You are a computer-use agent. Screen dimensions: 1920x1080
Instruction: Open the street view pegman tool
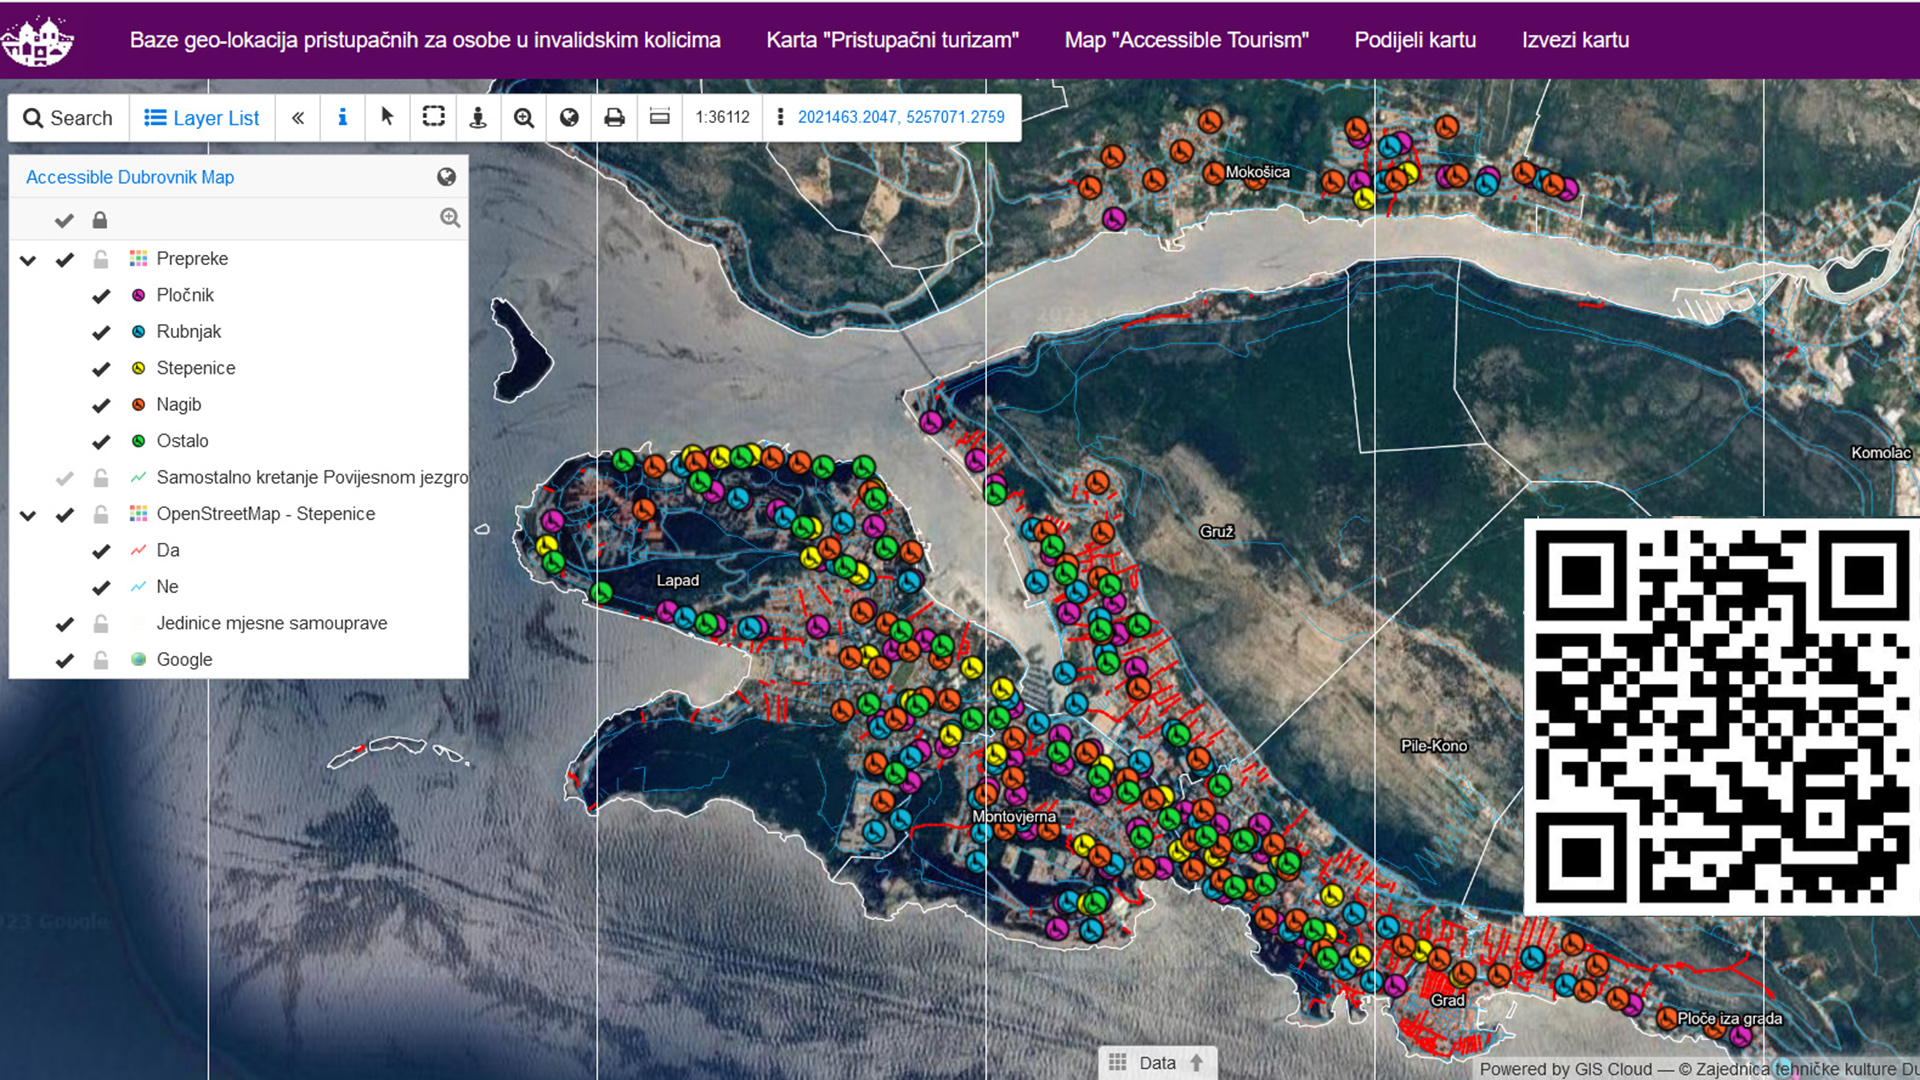click(x=478, y=118)
